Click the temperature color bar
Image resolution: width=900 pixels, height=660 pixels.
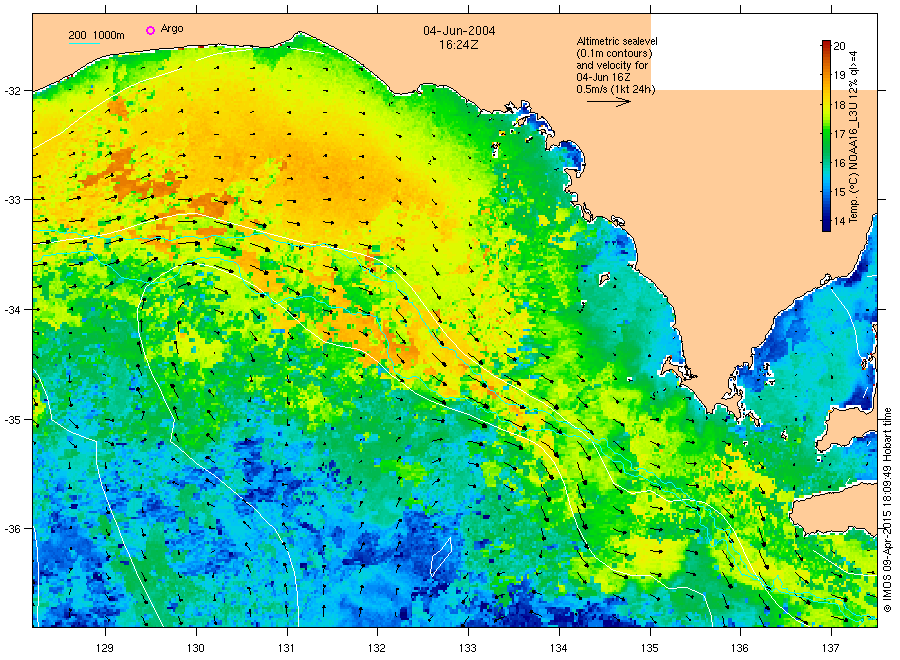[x=826, y=136]
